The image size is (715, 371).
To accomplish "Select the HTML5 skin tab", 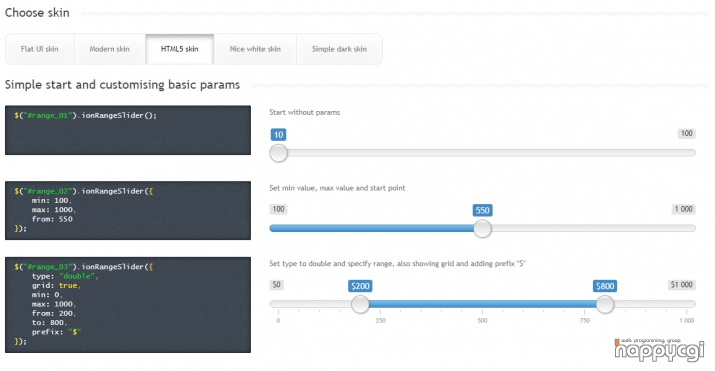I will tap(180, 49).
